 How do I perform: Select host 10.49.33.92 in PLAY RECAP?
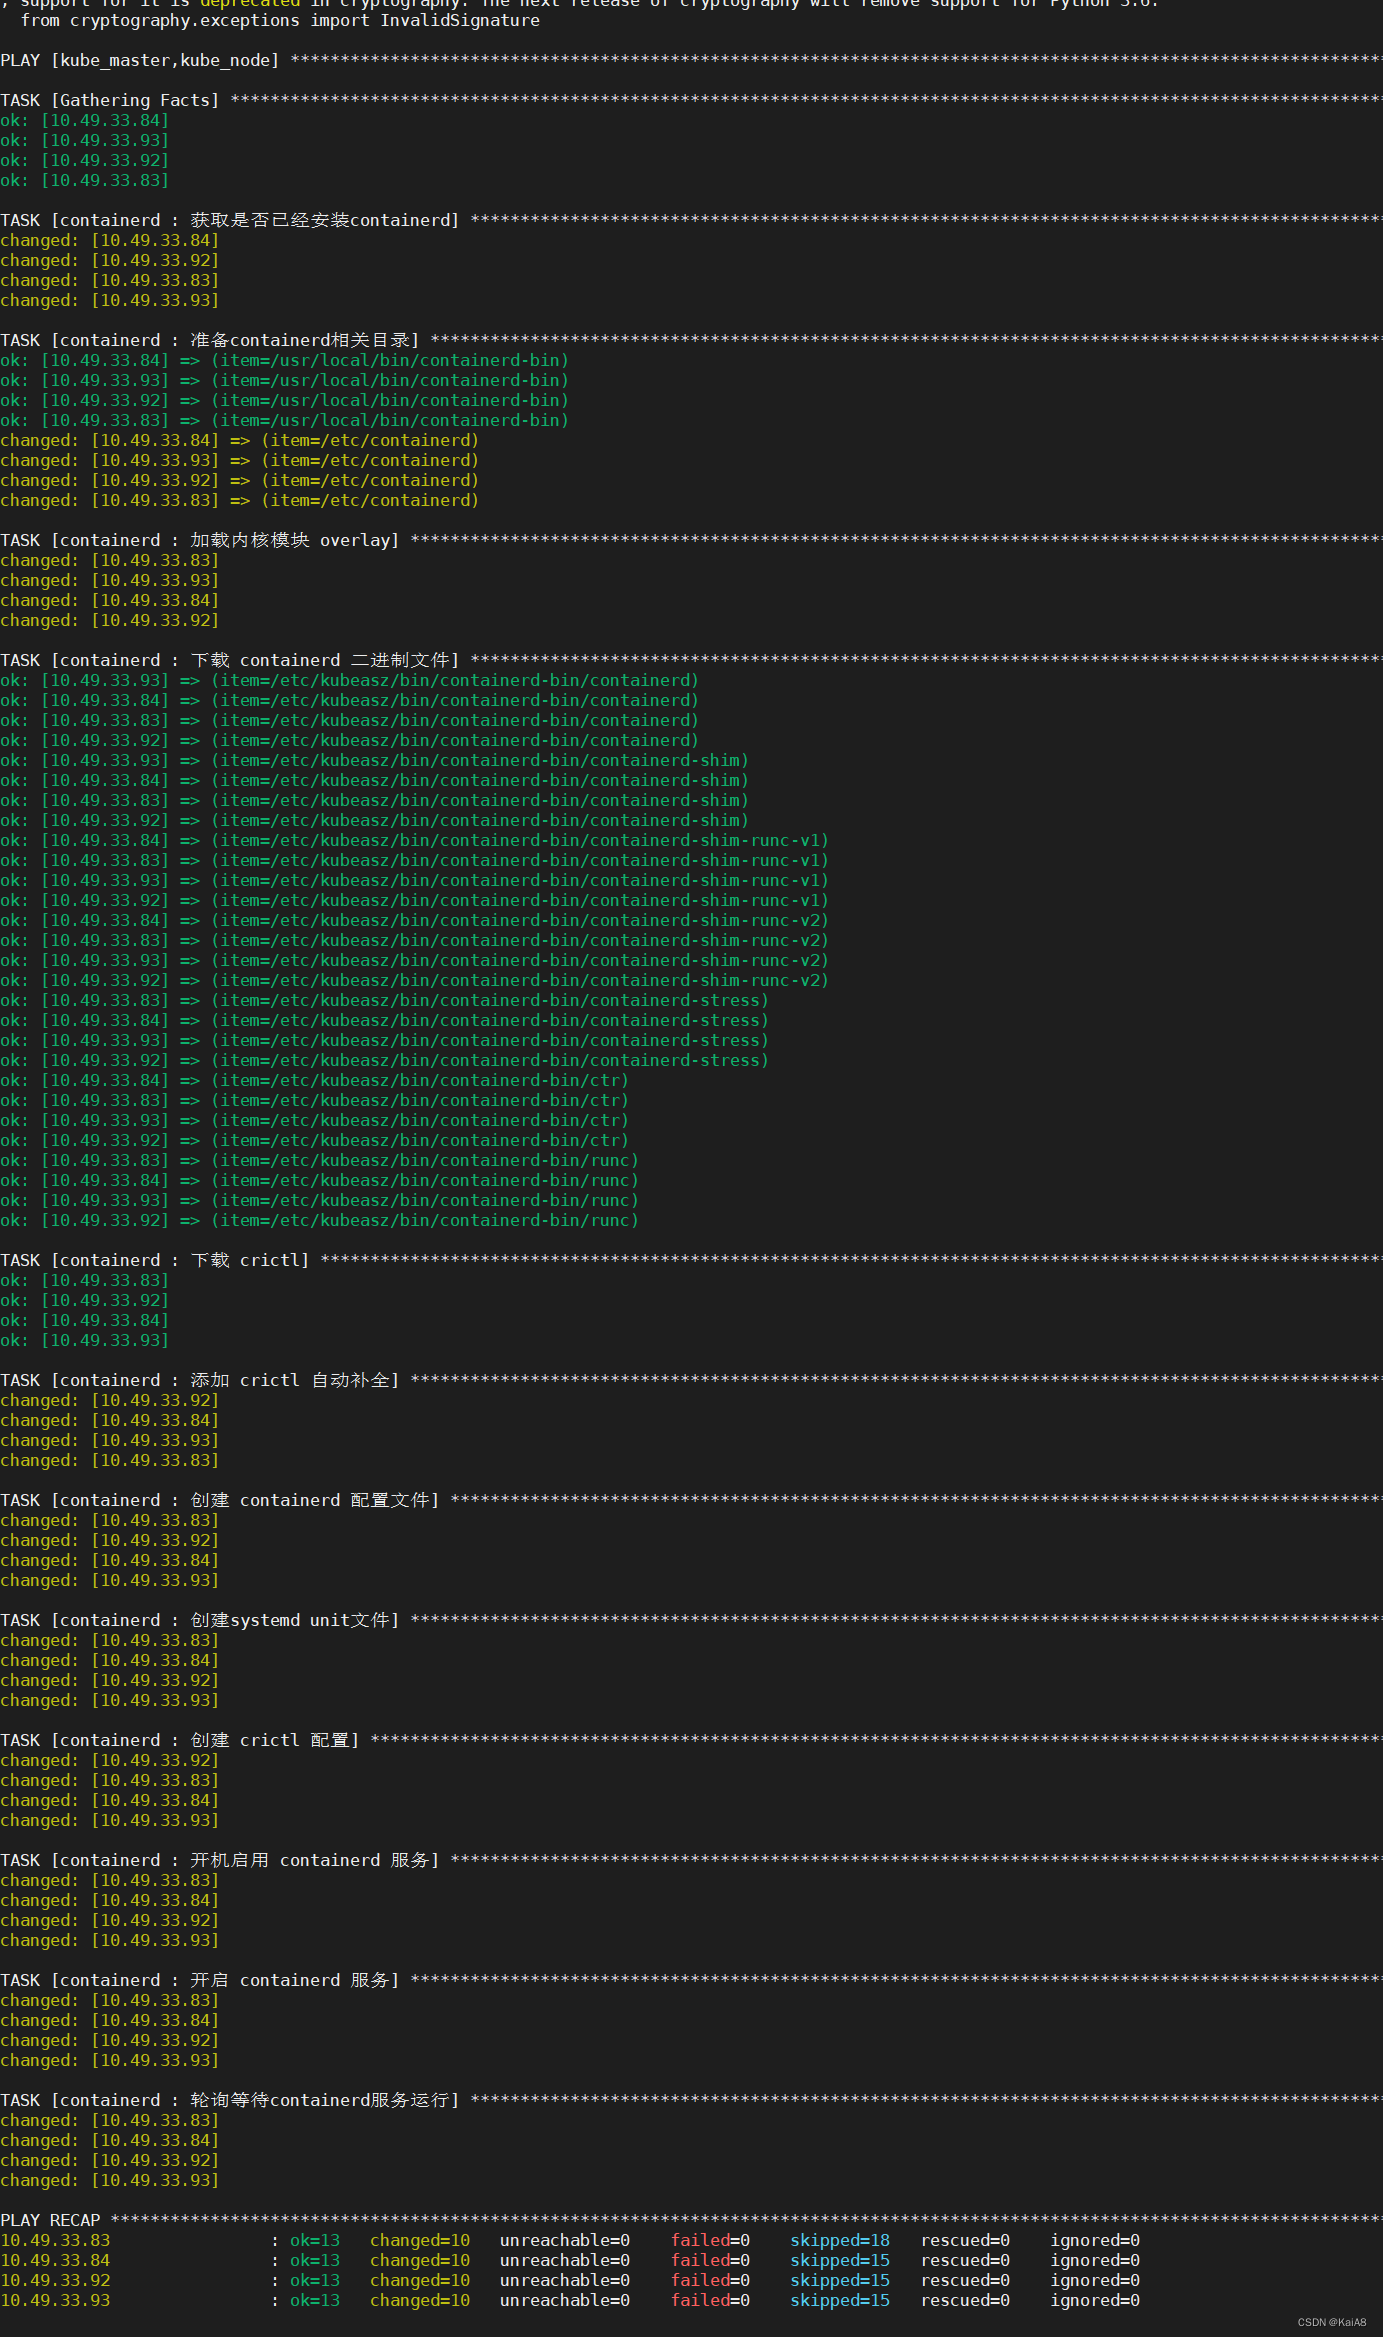pos(55,2280)
